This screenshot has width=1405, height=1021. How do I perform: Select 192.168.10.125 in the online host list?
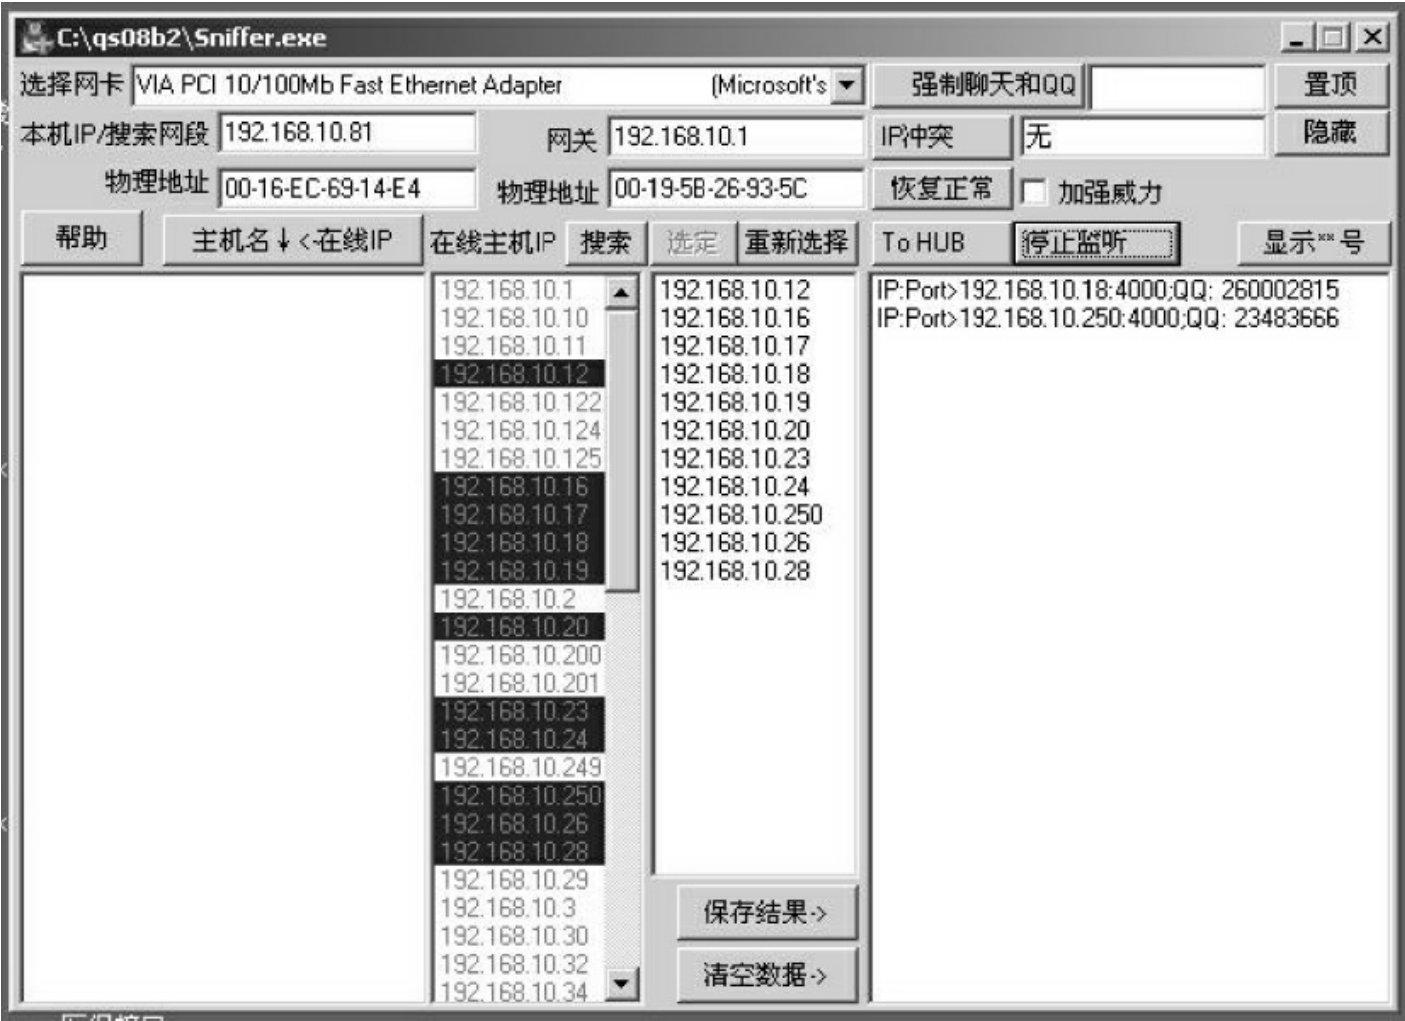coord(520,458)
